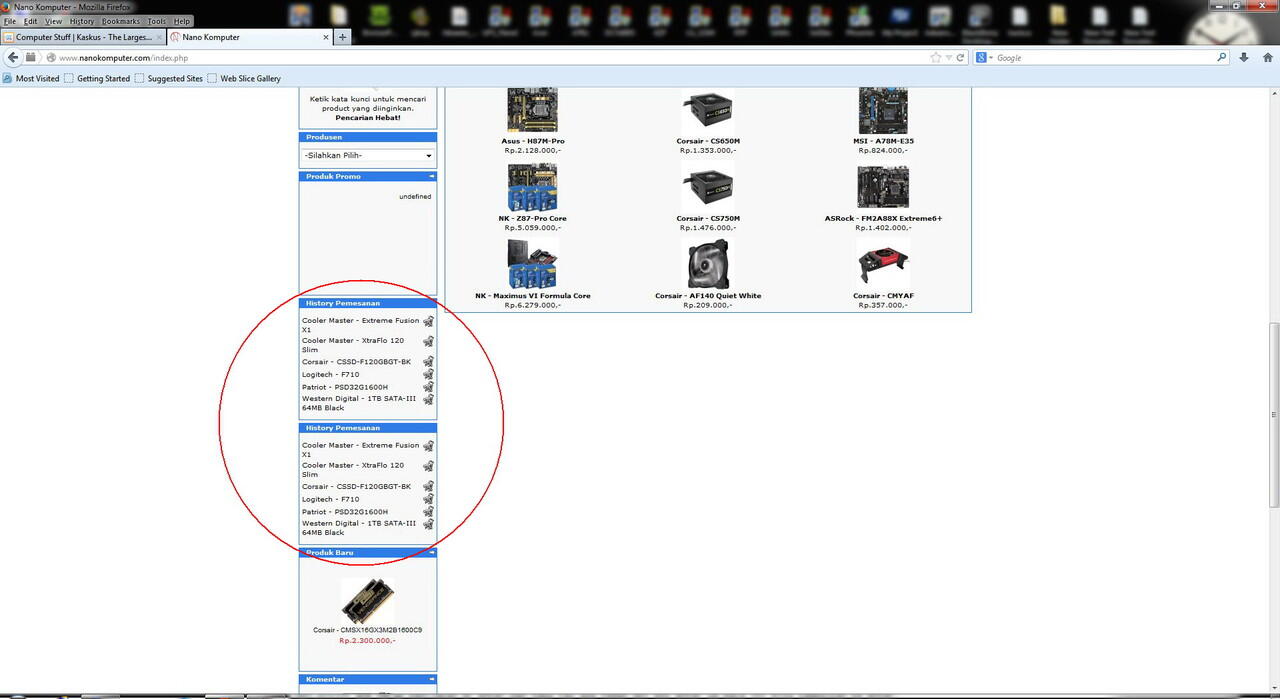Screen dimensions: 1280x699
Task: Switch to the Computer Stuff | Kaskus tab
Action: 83,37
